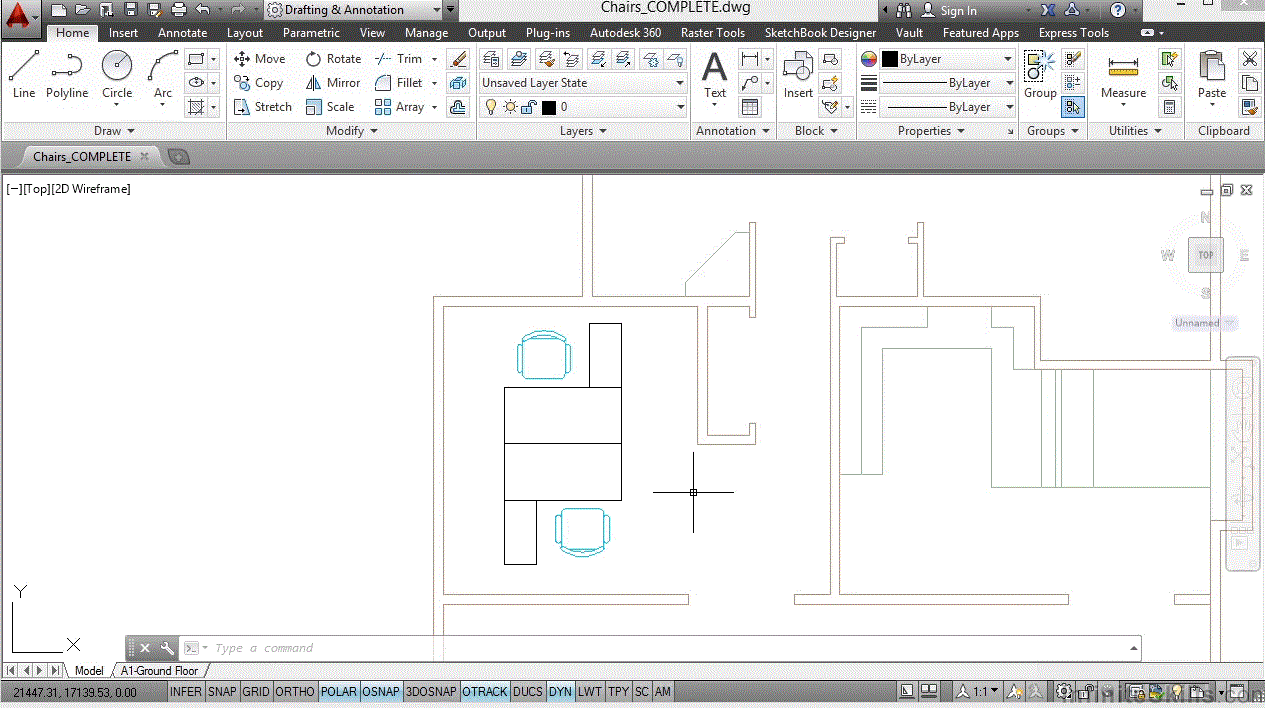Expand the Properties panel
The image size is (1265, 708).
(931, 131)
